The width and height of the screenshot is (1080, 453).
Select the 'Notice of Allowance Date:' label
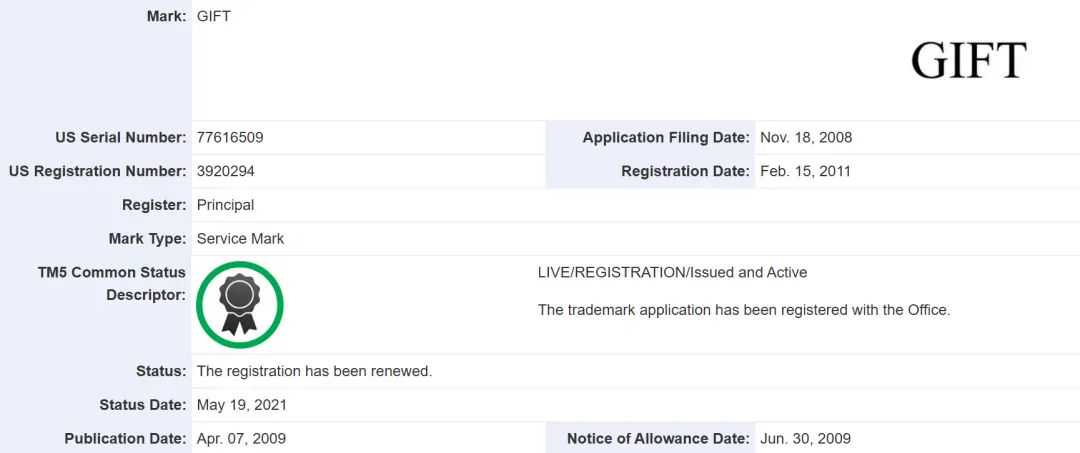[658, 439]
